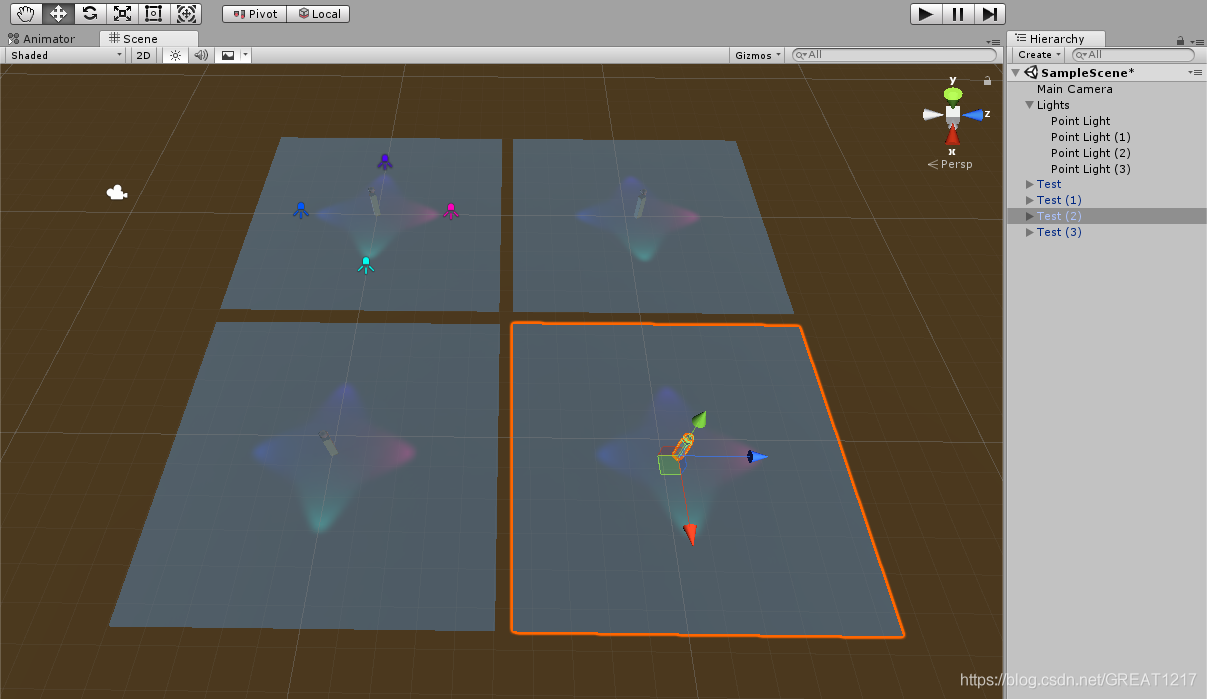Expand the Test (1) arrow
The height and width of the screenshot is (699, 1207).
pyautogui.click(x=1030, y=200)
